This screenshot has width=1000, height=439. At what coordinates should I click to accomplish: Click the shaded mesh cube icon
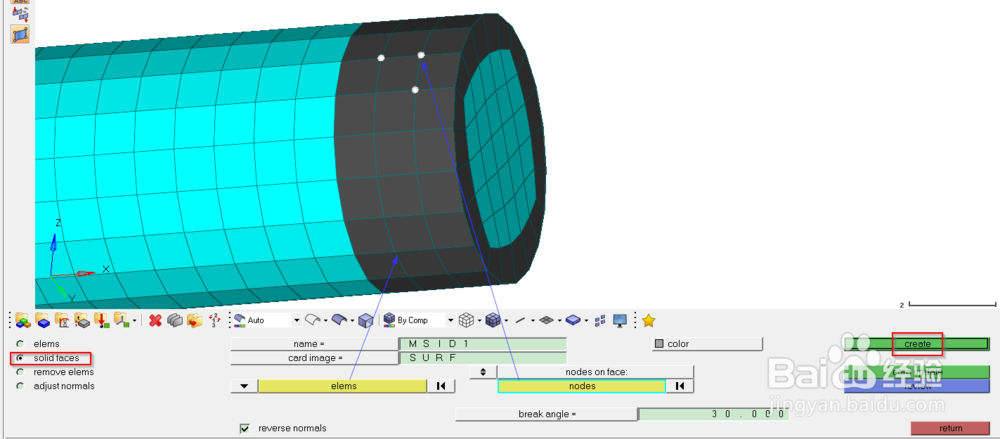pyautogui.click(x=492, y=320)
